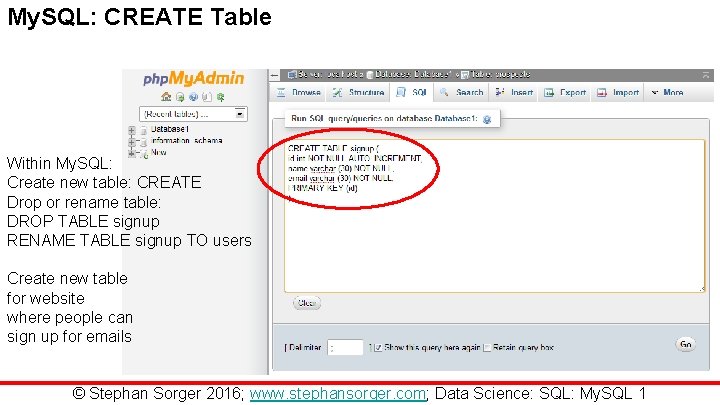720x405 pixels.
Task: Reload navigation panel with green icon
Action: click(x=221, y=97)
